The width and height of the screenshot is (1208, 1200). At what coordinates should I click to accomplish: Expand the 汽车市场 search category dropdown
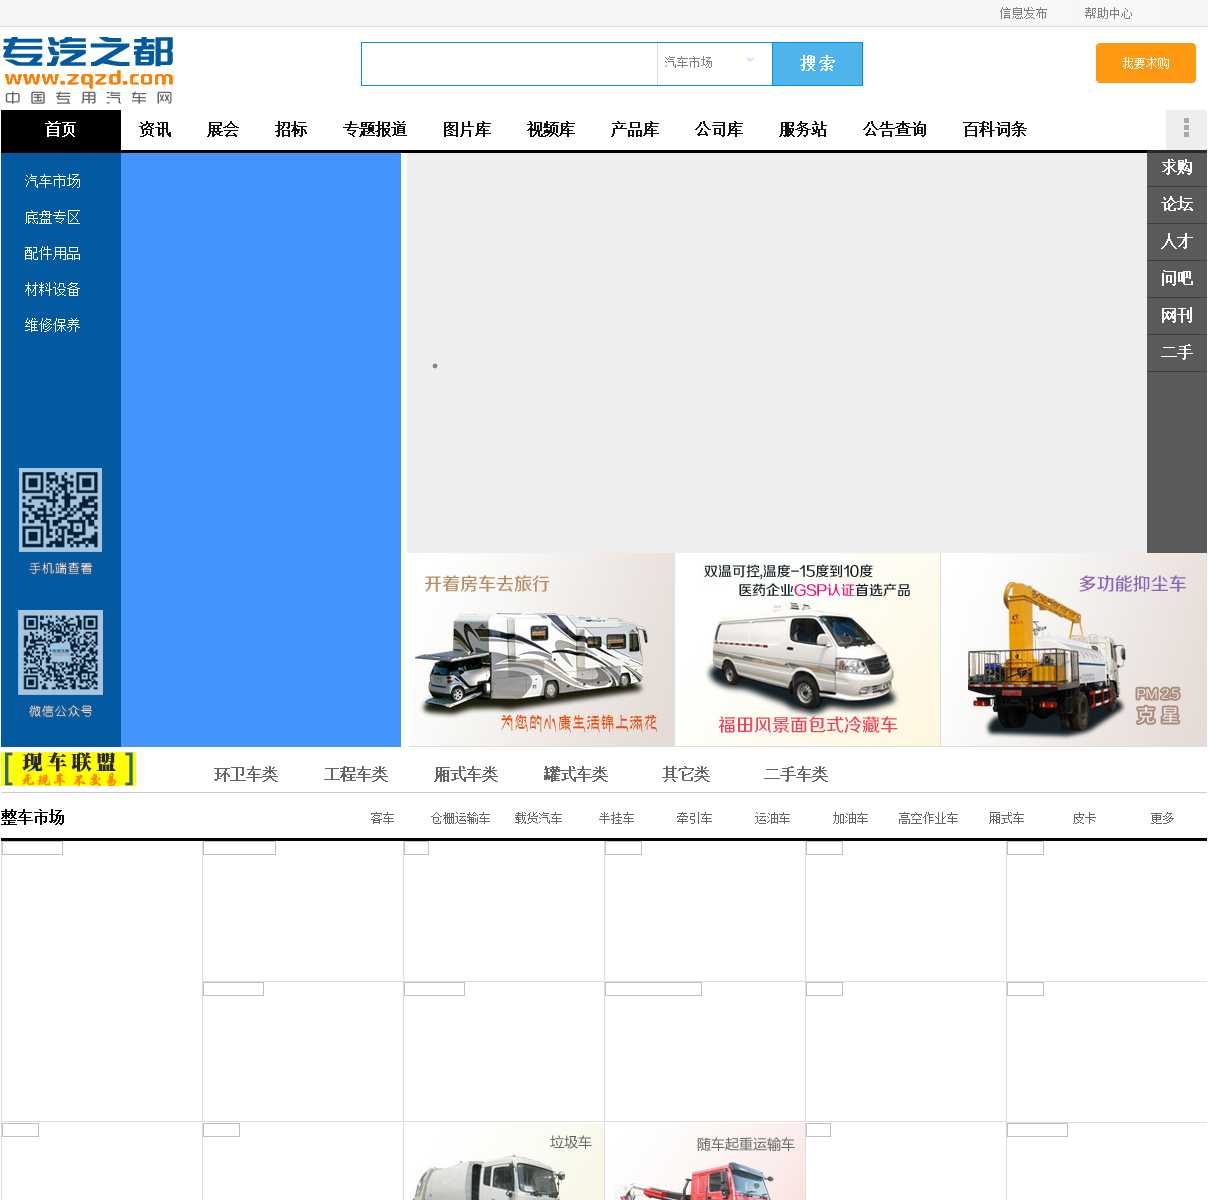[x=713, y=63]
